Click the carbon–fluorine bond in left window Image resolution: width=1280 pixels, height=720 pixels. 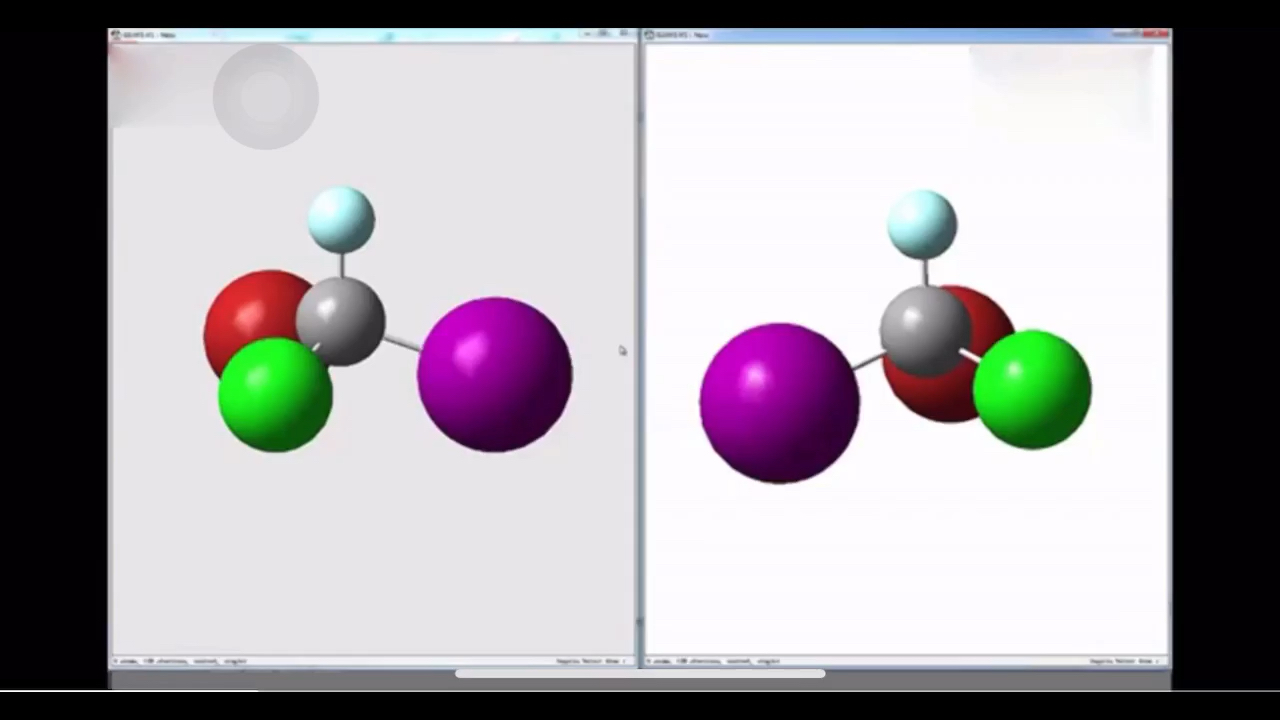click(342, 265)
